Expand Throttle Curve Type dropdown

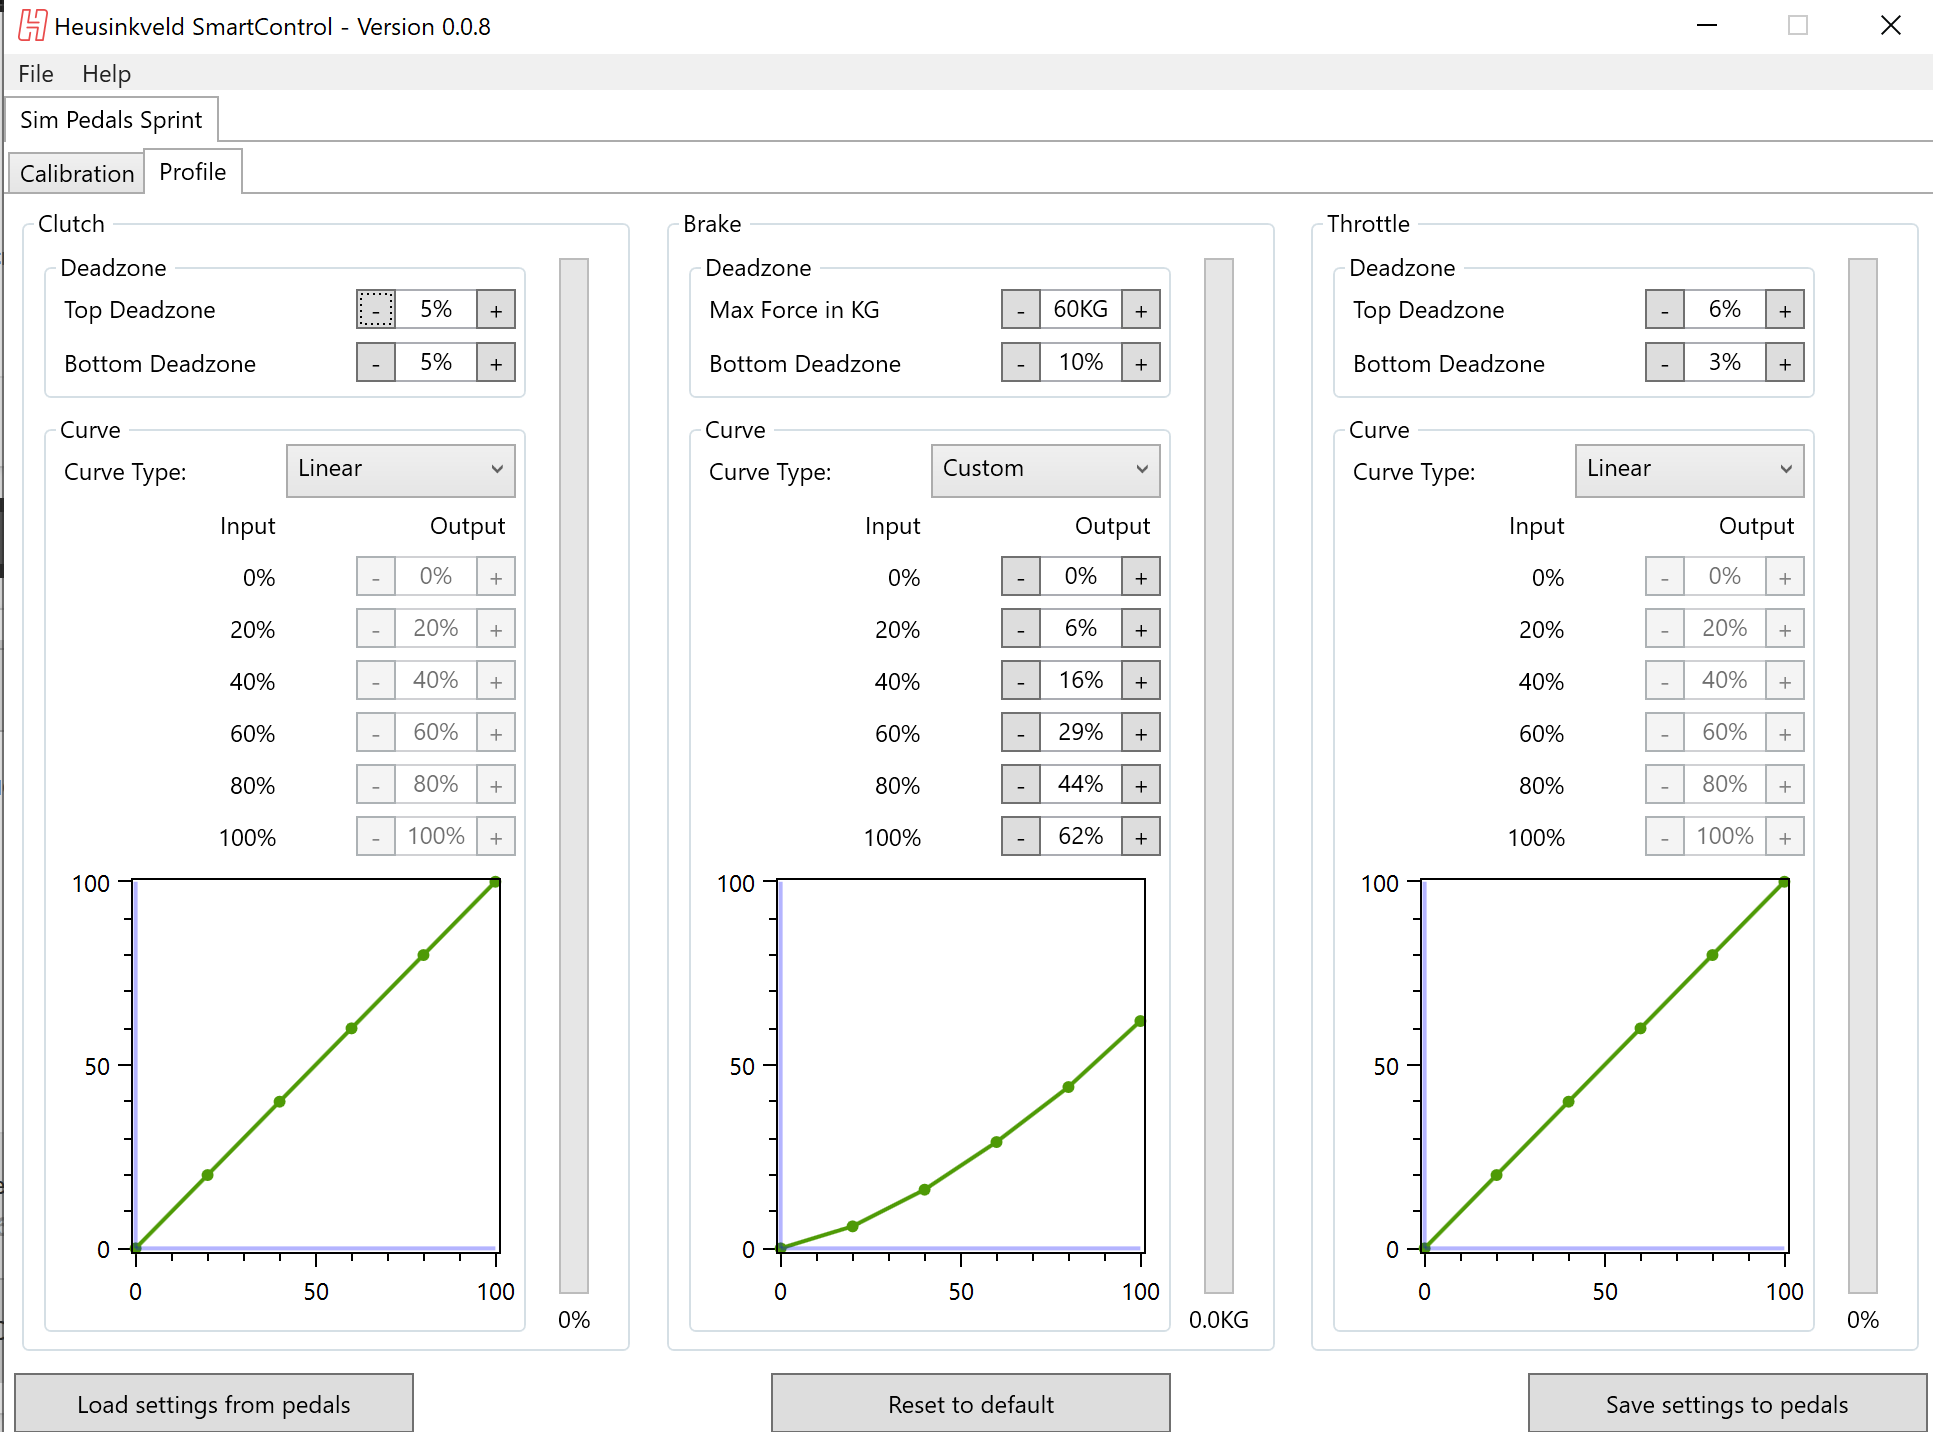pyautogui.click(x=1689, y=470)
